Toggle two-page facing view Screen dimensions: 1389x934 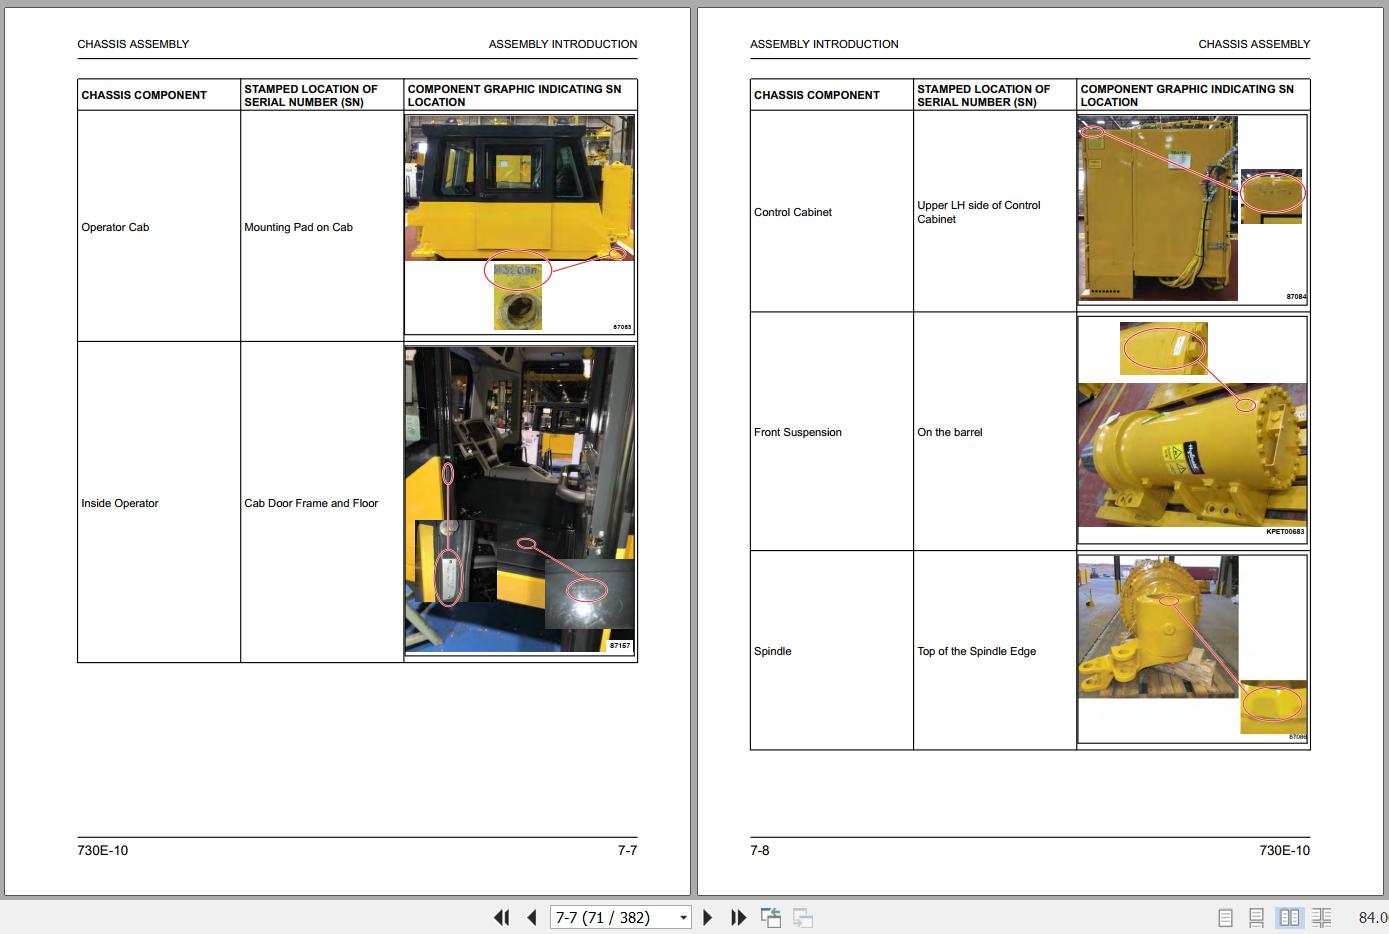point(1289,917)
